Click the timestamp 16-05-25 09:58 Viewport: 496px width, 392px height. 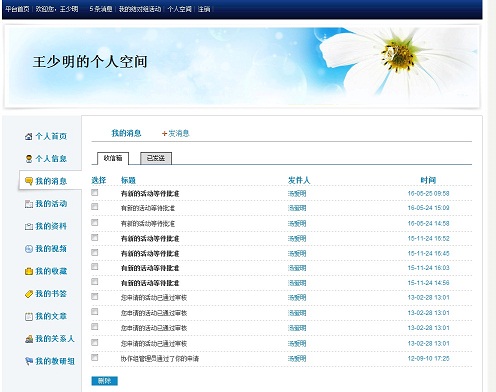click(x=428, y=193)
